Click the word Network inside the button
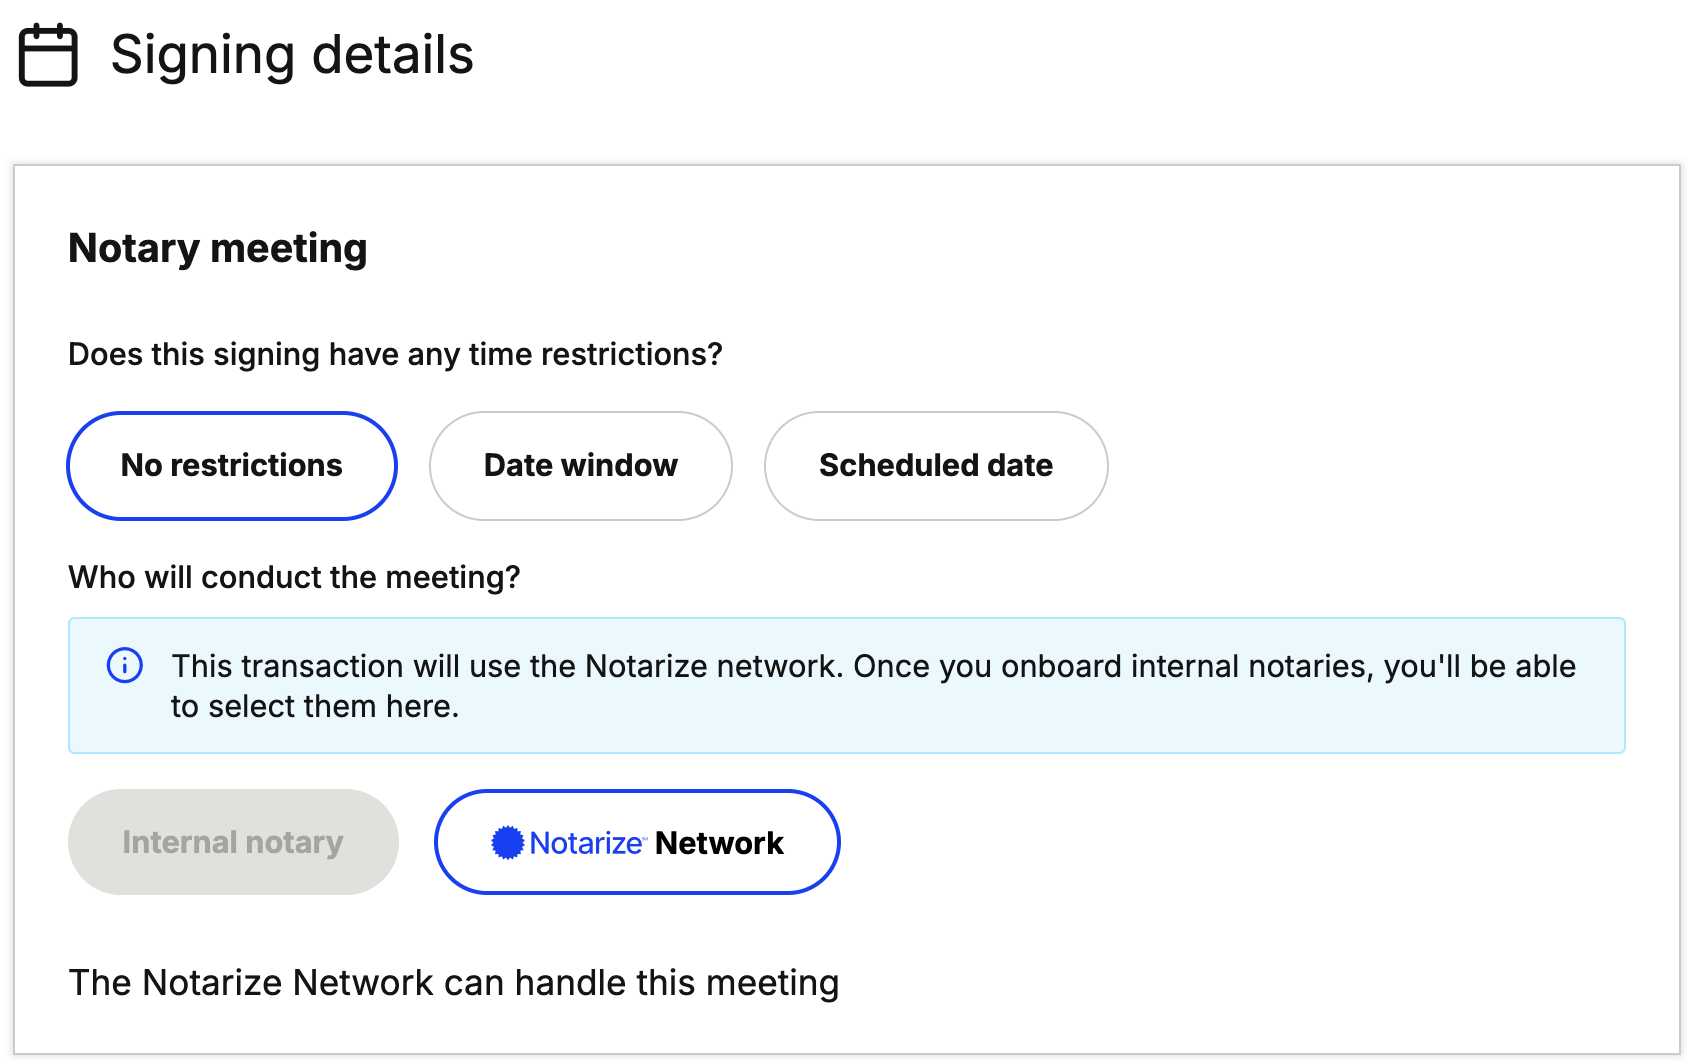 click(x=719, y=843)
